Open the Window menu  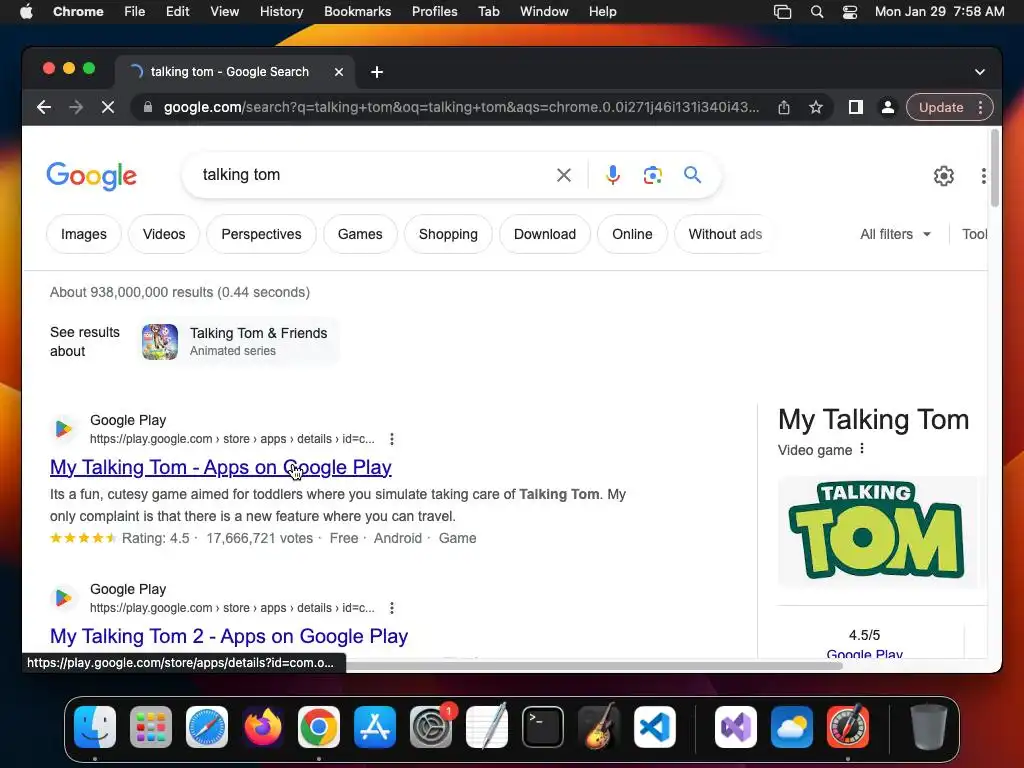[544, 12]
